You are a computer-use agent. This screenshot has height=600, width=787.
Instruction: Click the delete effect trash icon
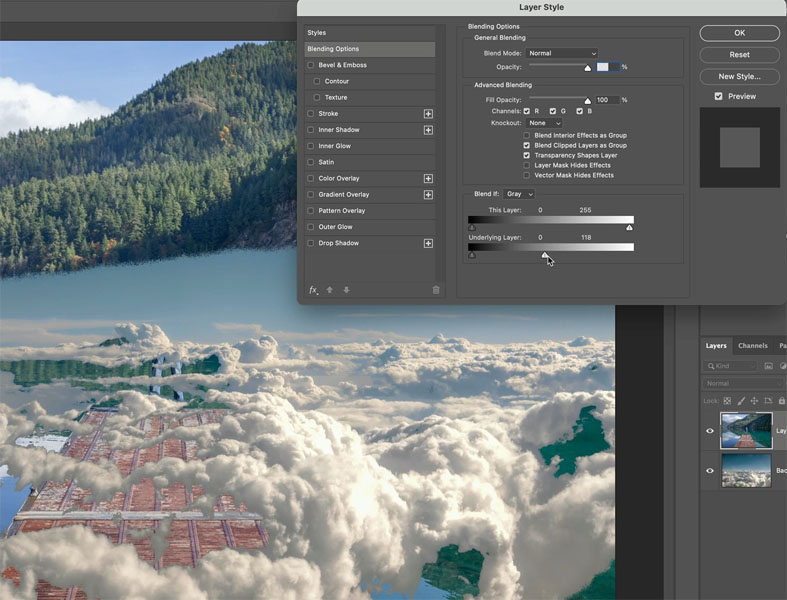point(436,290)
